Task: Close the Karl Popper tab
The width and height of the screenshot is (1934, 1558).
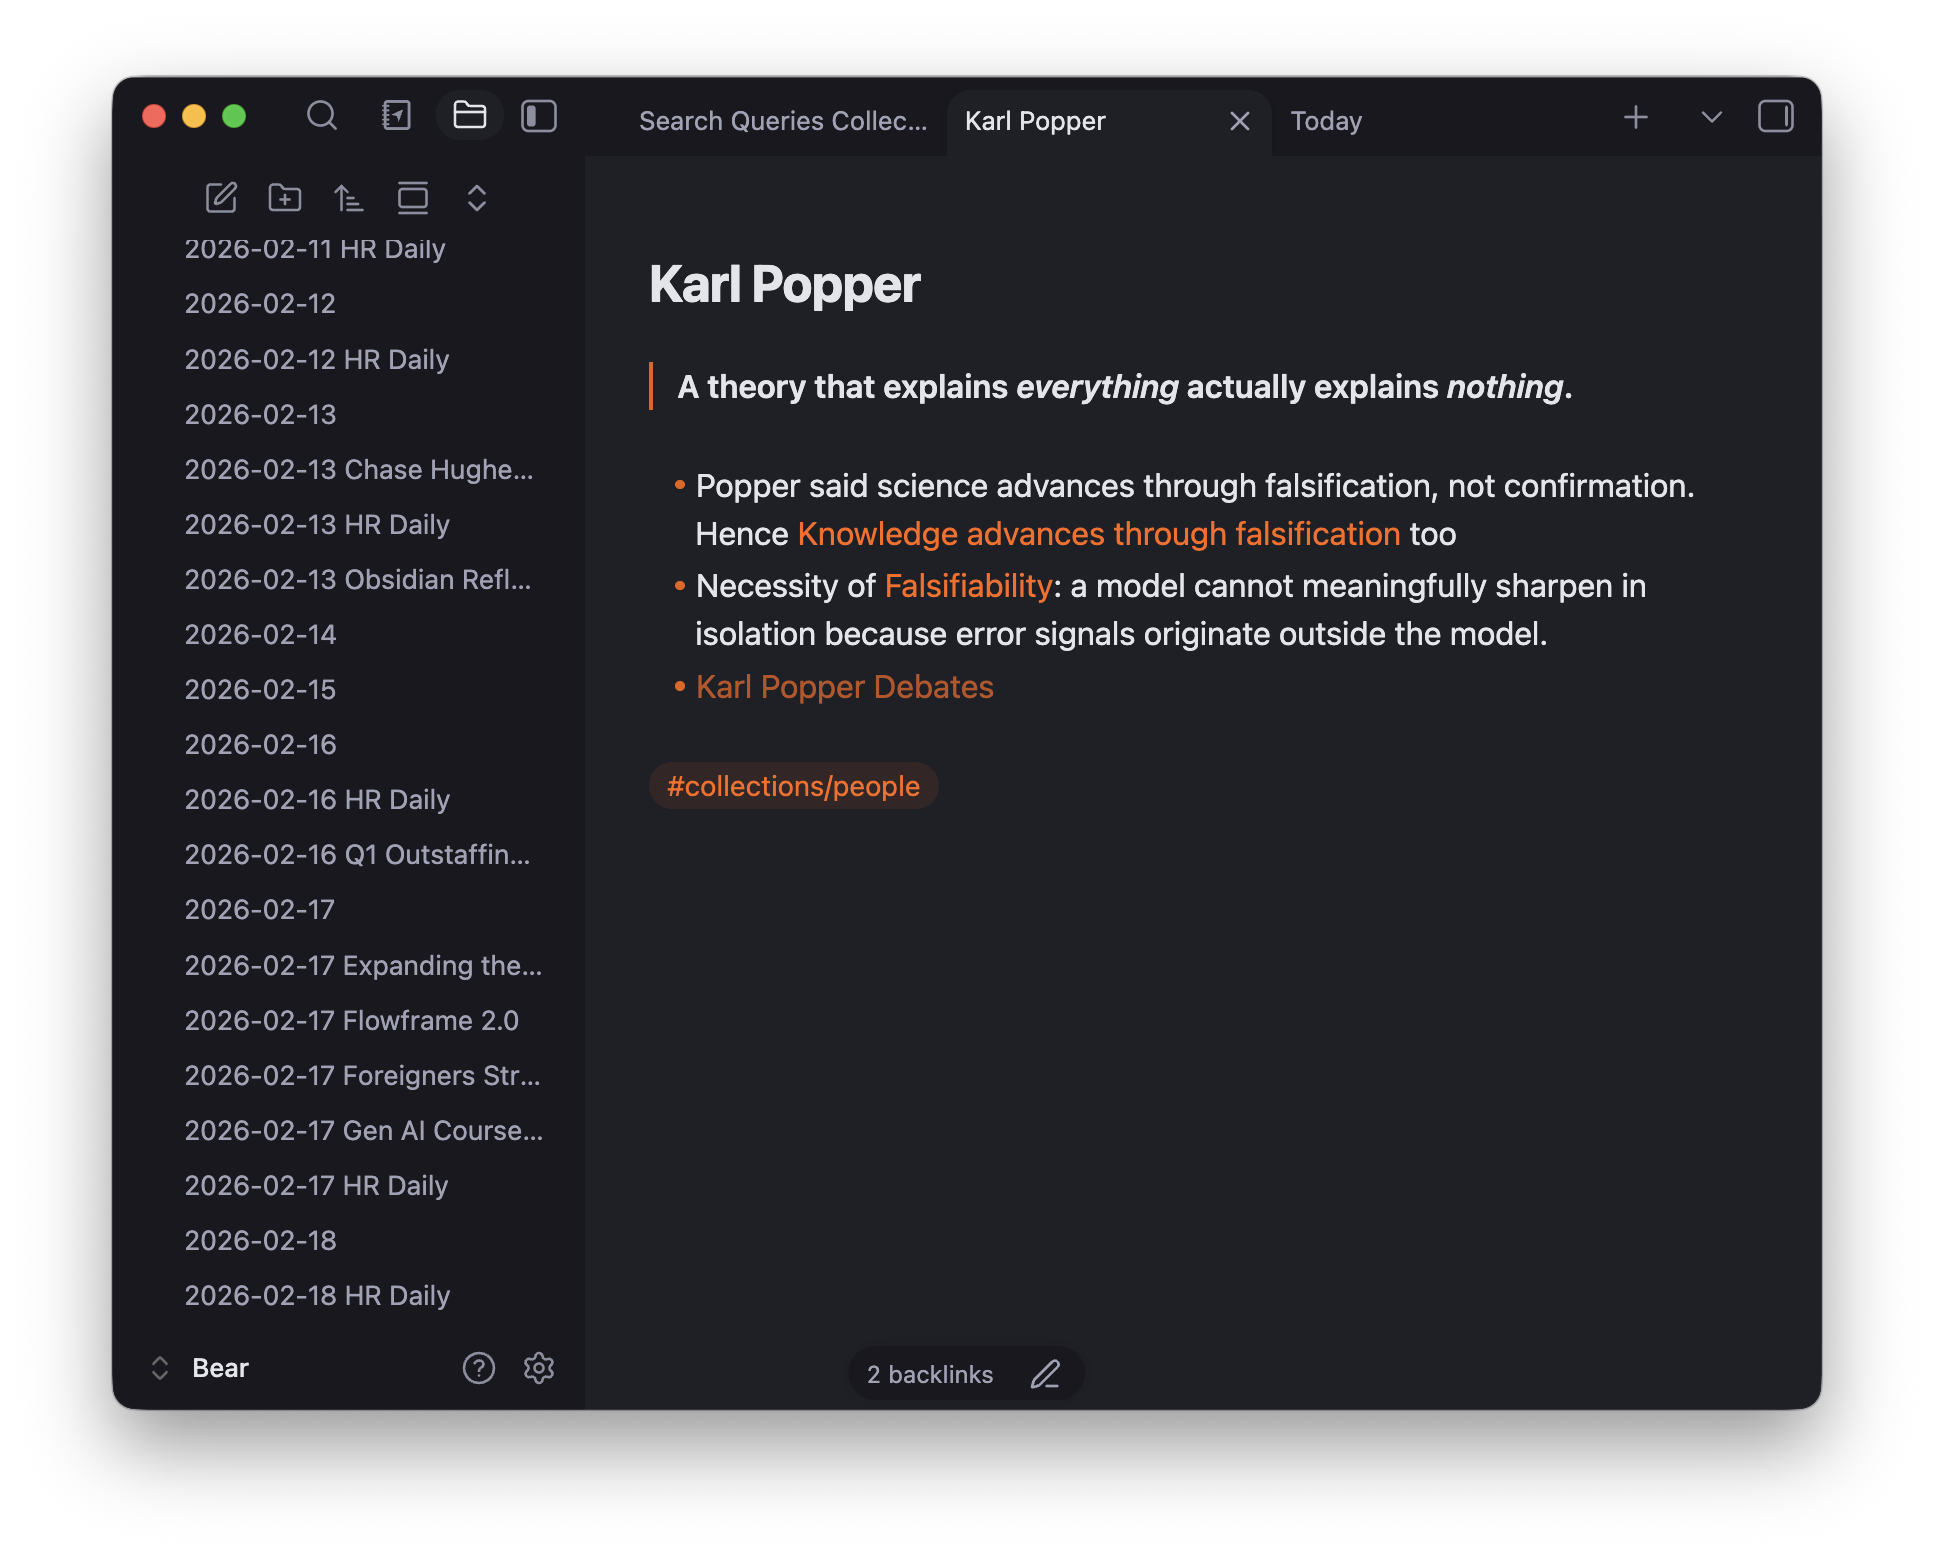Action: 1239,121
